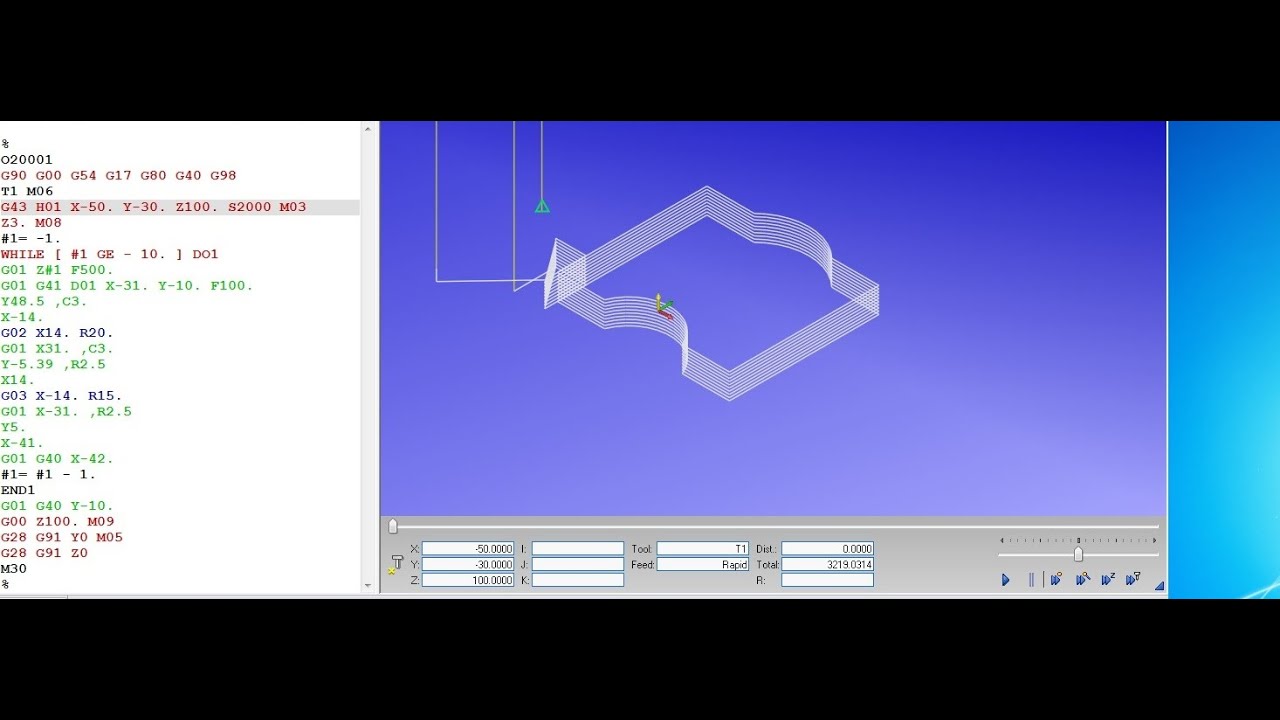This screenshot has height=720, width=1280.
Task: Select the line 'G28 G91 Y0 M05'
Action: click(x=62, y=537)
